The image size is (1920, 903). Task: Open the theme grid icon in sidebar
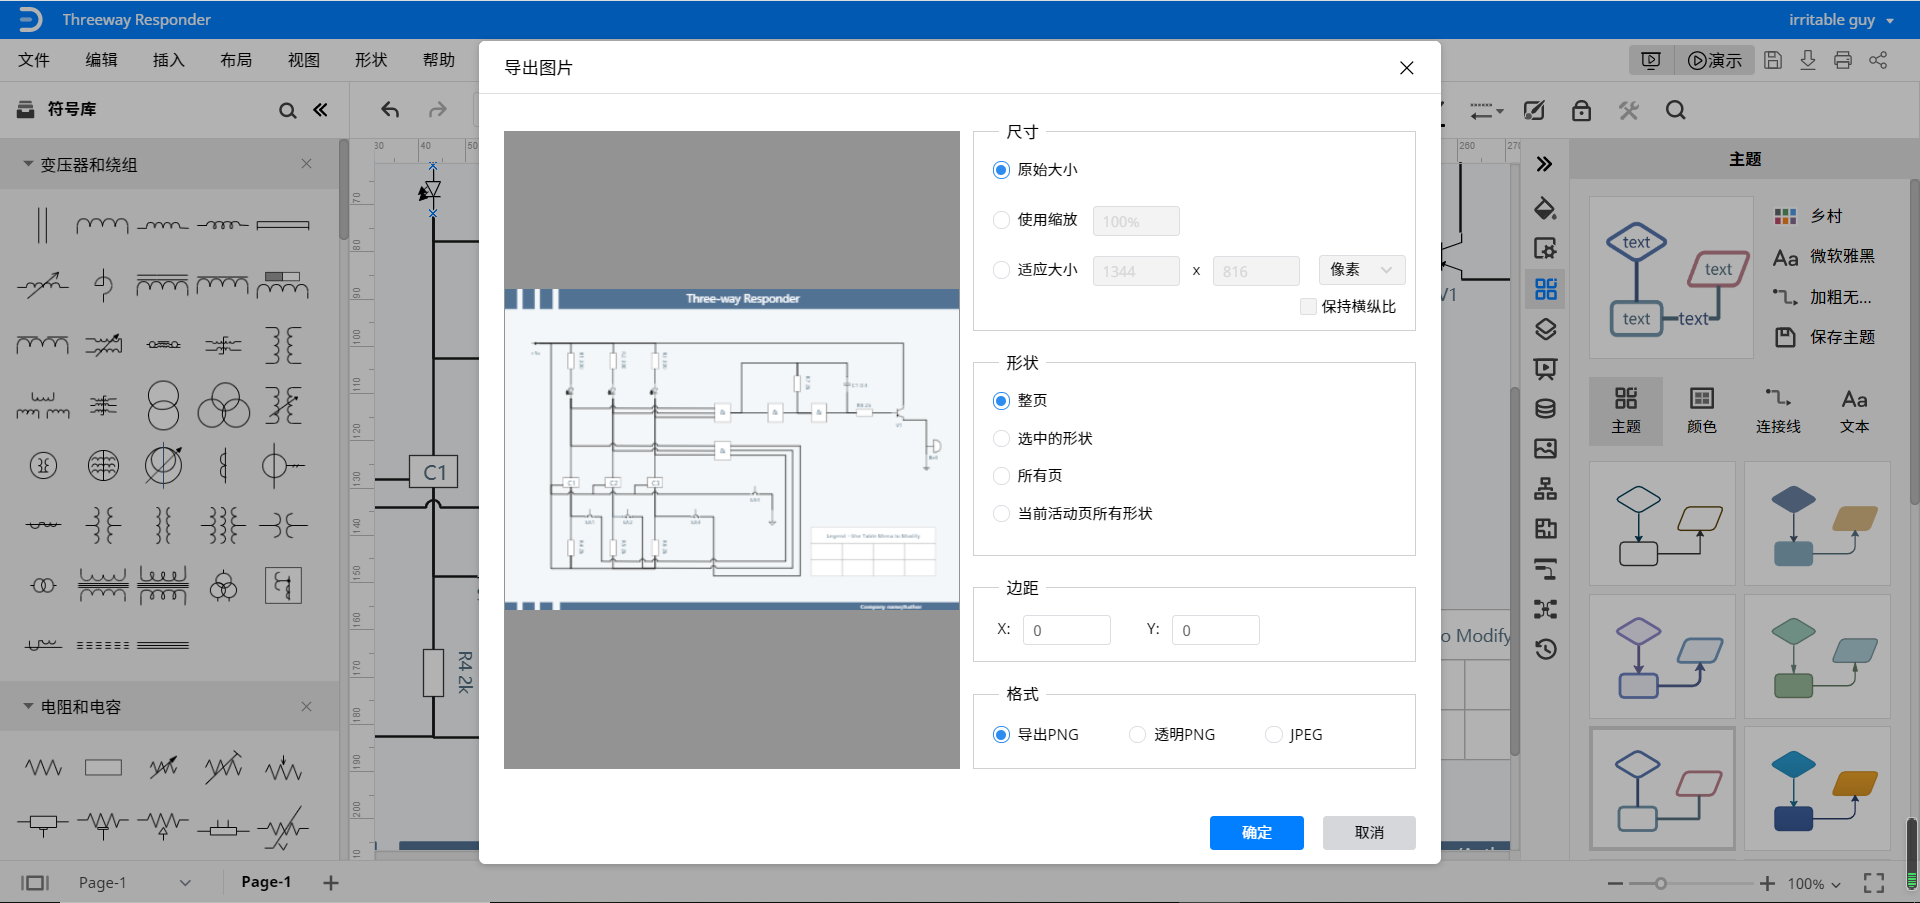pos(1545,289)
